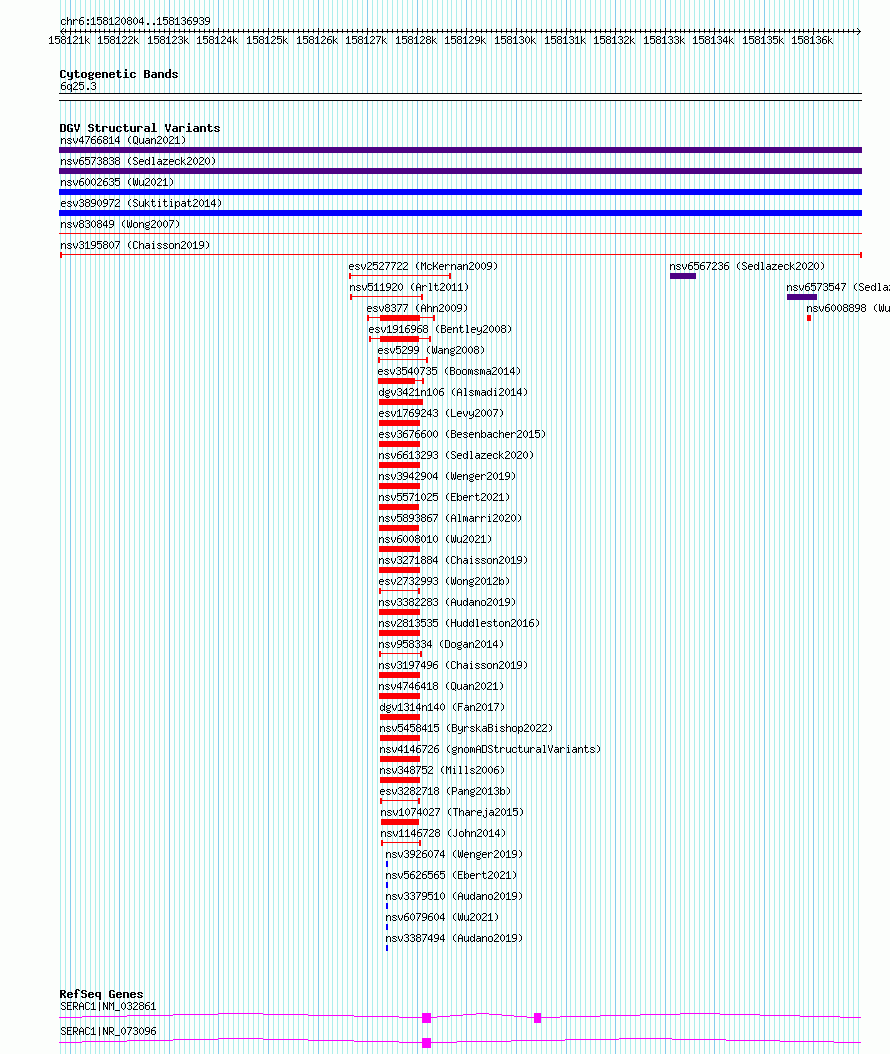The width and height of the screenshot is (890, 1054).
Task: Click the blue bar under esv3890972 (Suktitipat2014)
Action: (460, 213)
